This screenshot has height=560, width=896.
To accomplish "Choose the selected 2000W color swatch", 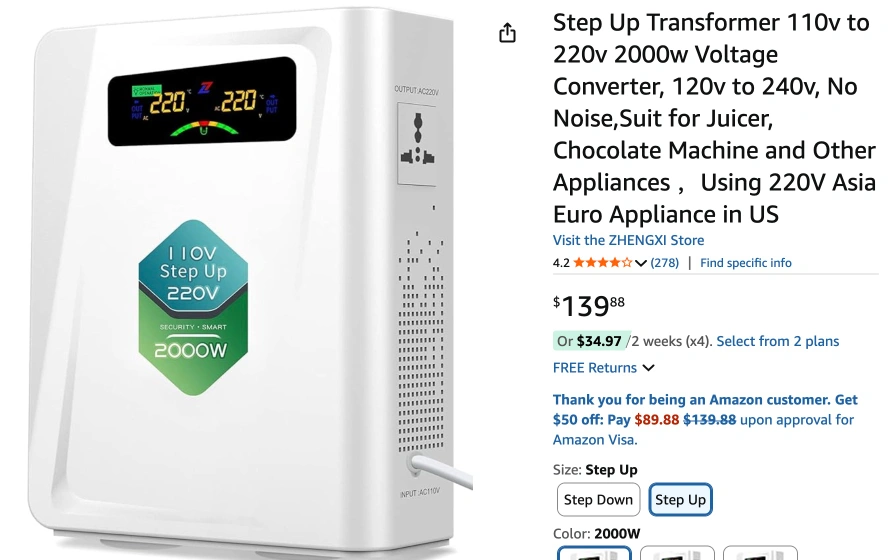I will point(594,553).
